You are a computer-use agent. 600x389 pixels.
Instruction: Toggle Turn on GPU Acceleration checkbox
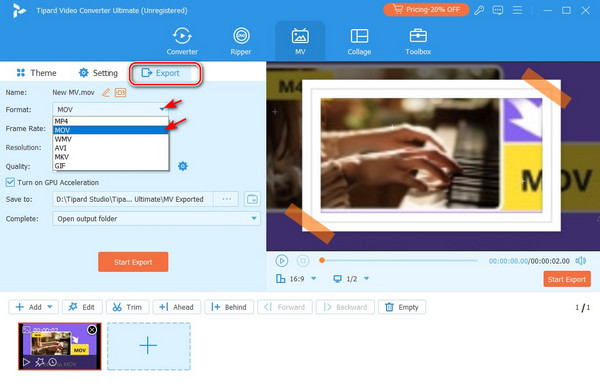[x=10, y=182]
